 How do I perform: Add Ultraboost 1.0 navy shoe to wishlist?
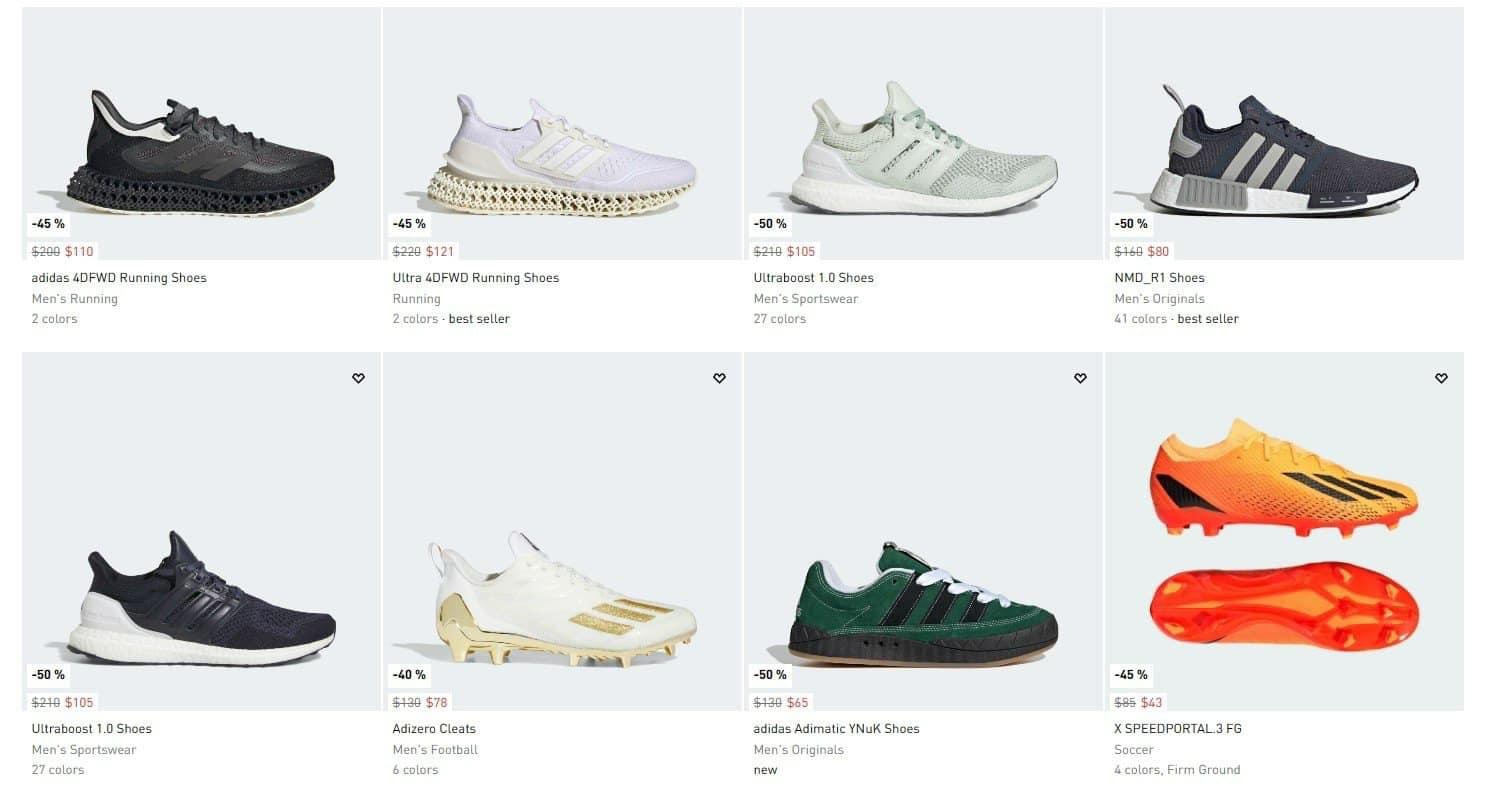358,378
